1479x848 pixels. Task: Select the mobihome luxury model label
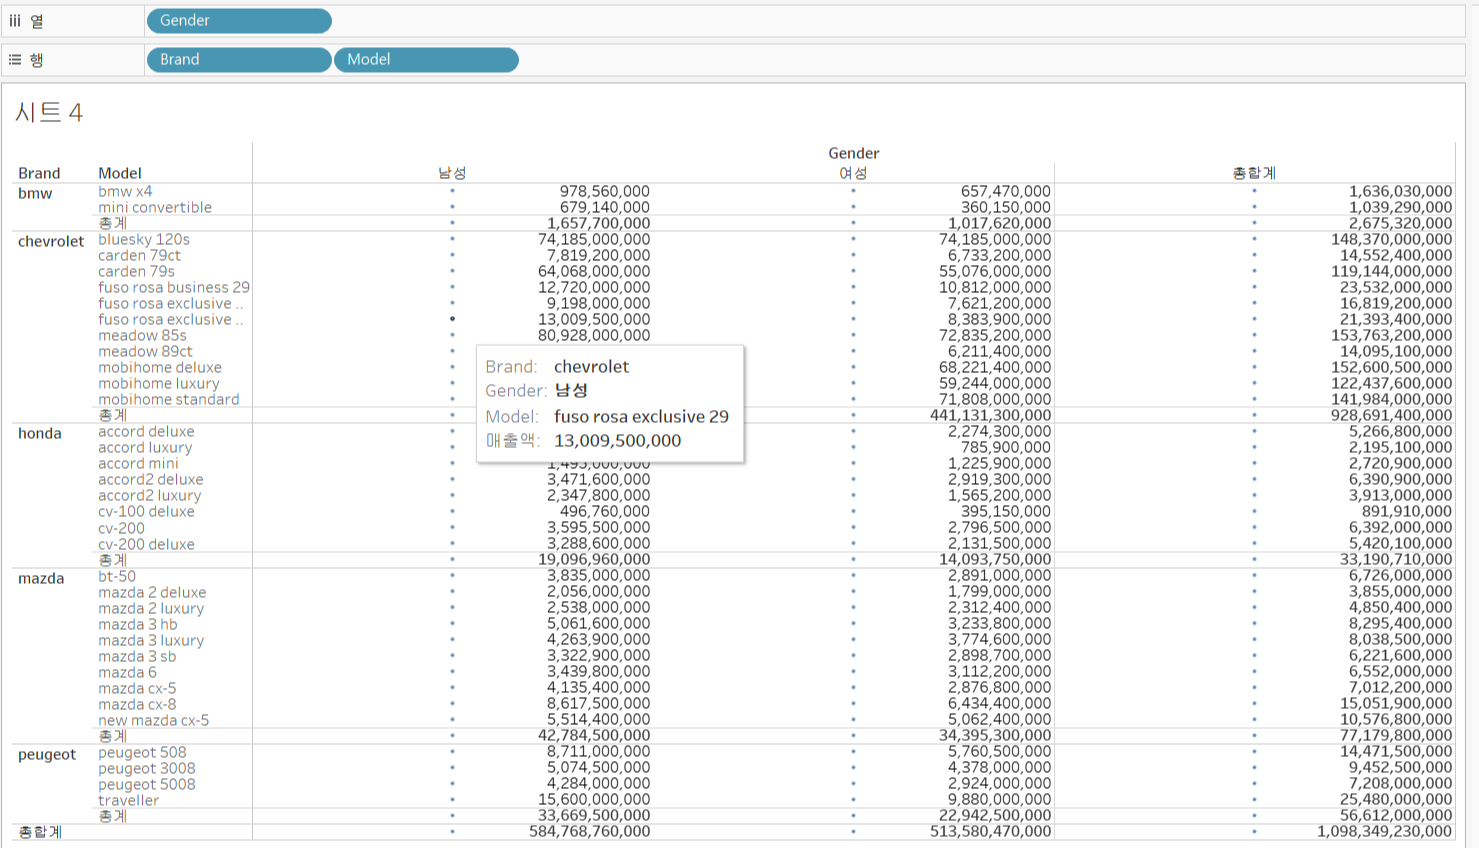point(159,383)
